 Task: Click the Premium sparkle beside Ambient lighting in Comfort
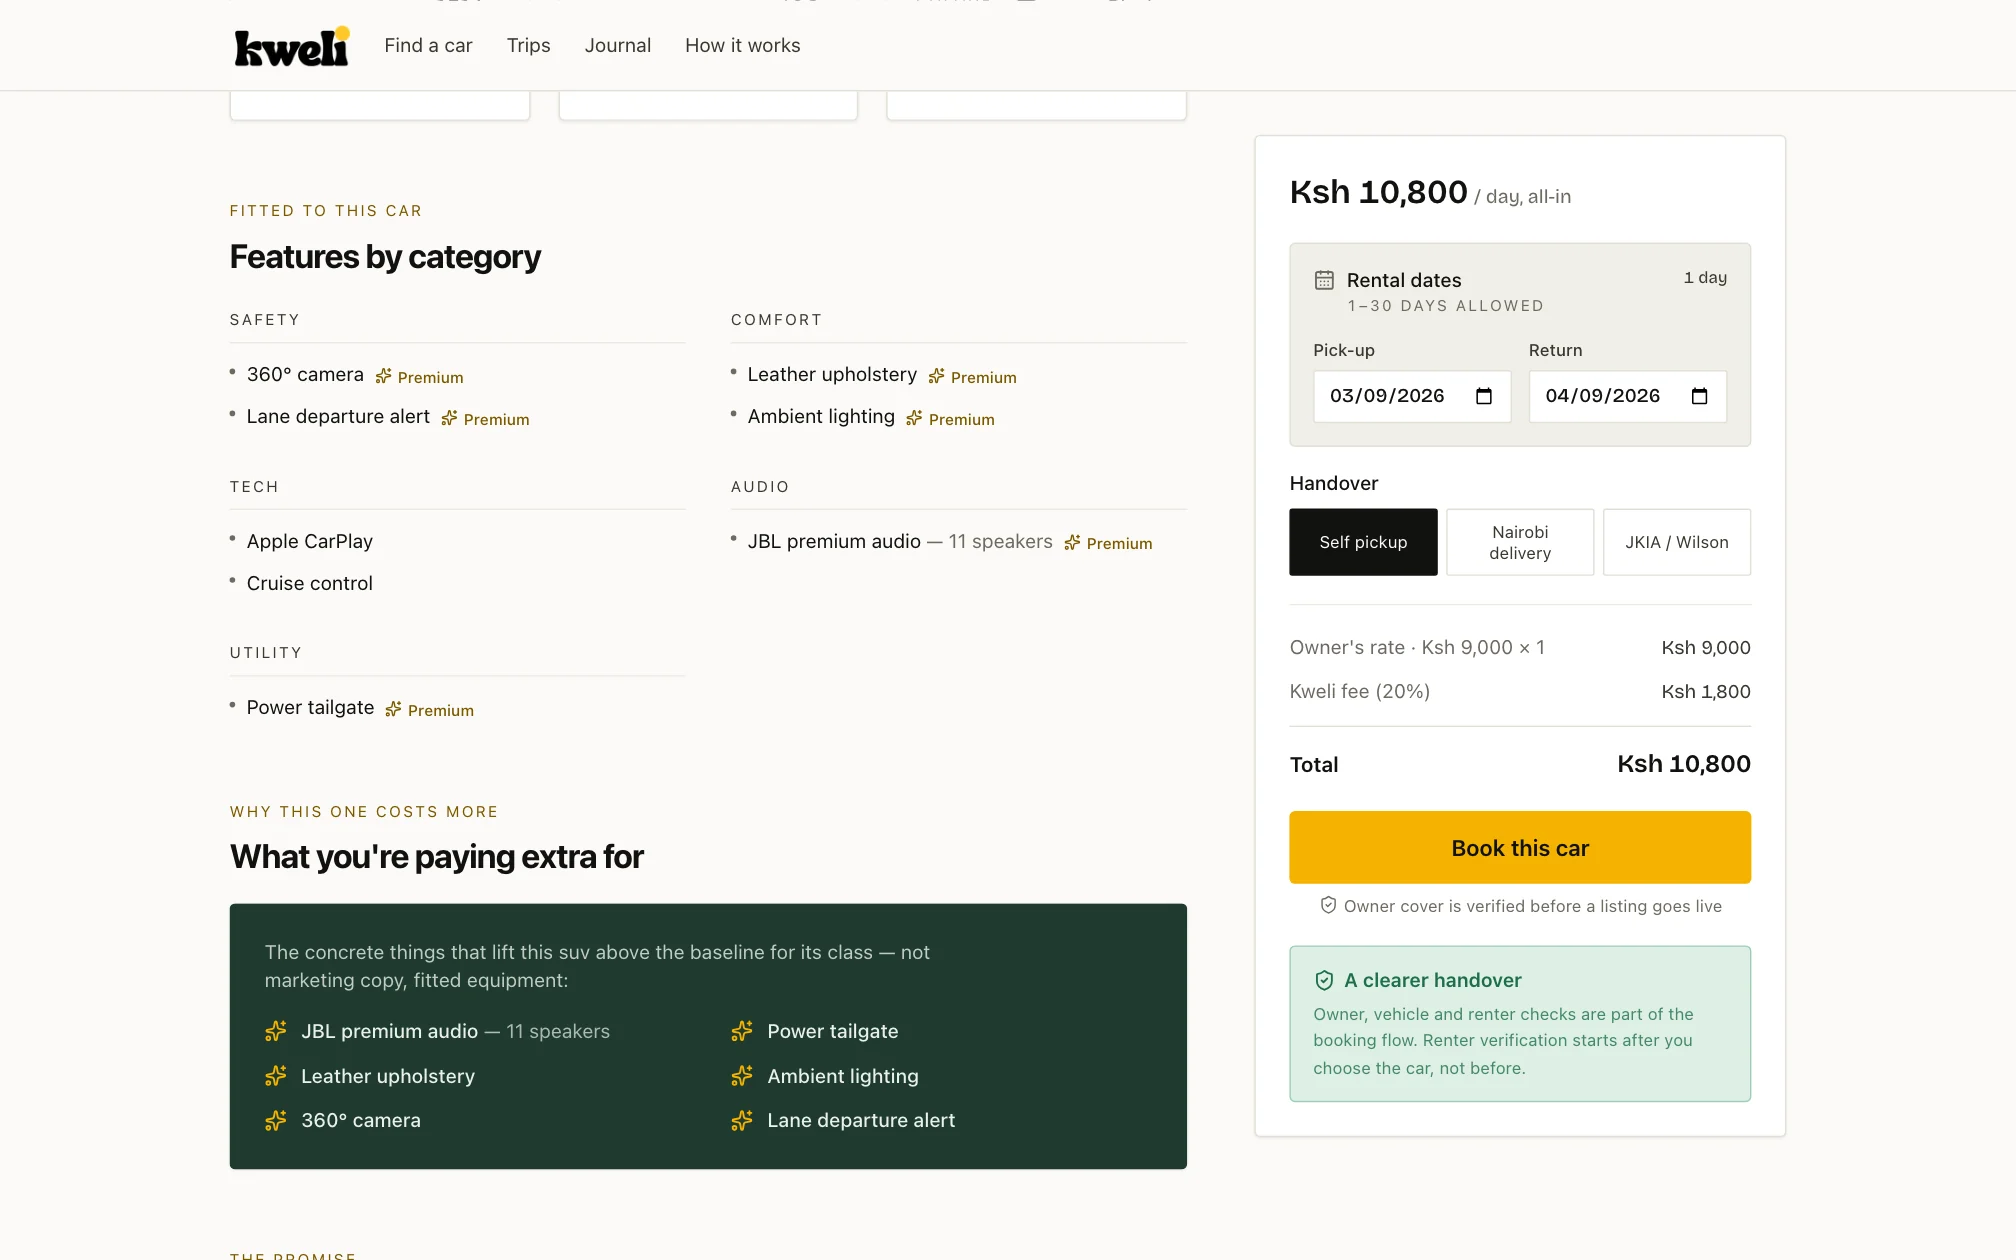[x=914, y=419]
